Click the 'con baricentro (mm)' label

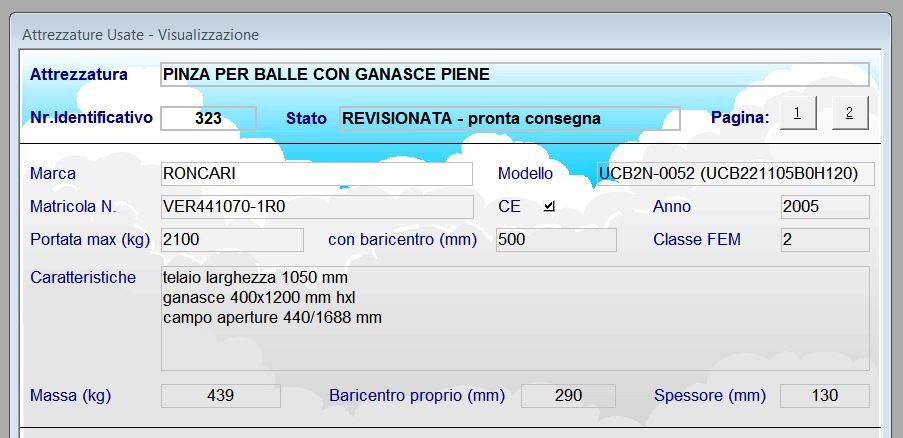click(403, 239)
